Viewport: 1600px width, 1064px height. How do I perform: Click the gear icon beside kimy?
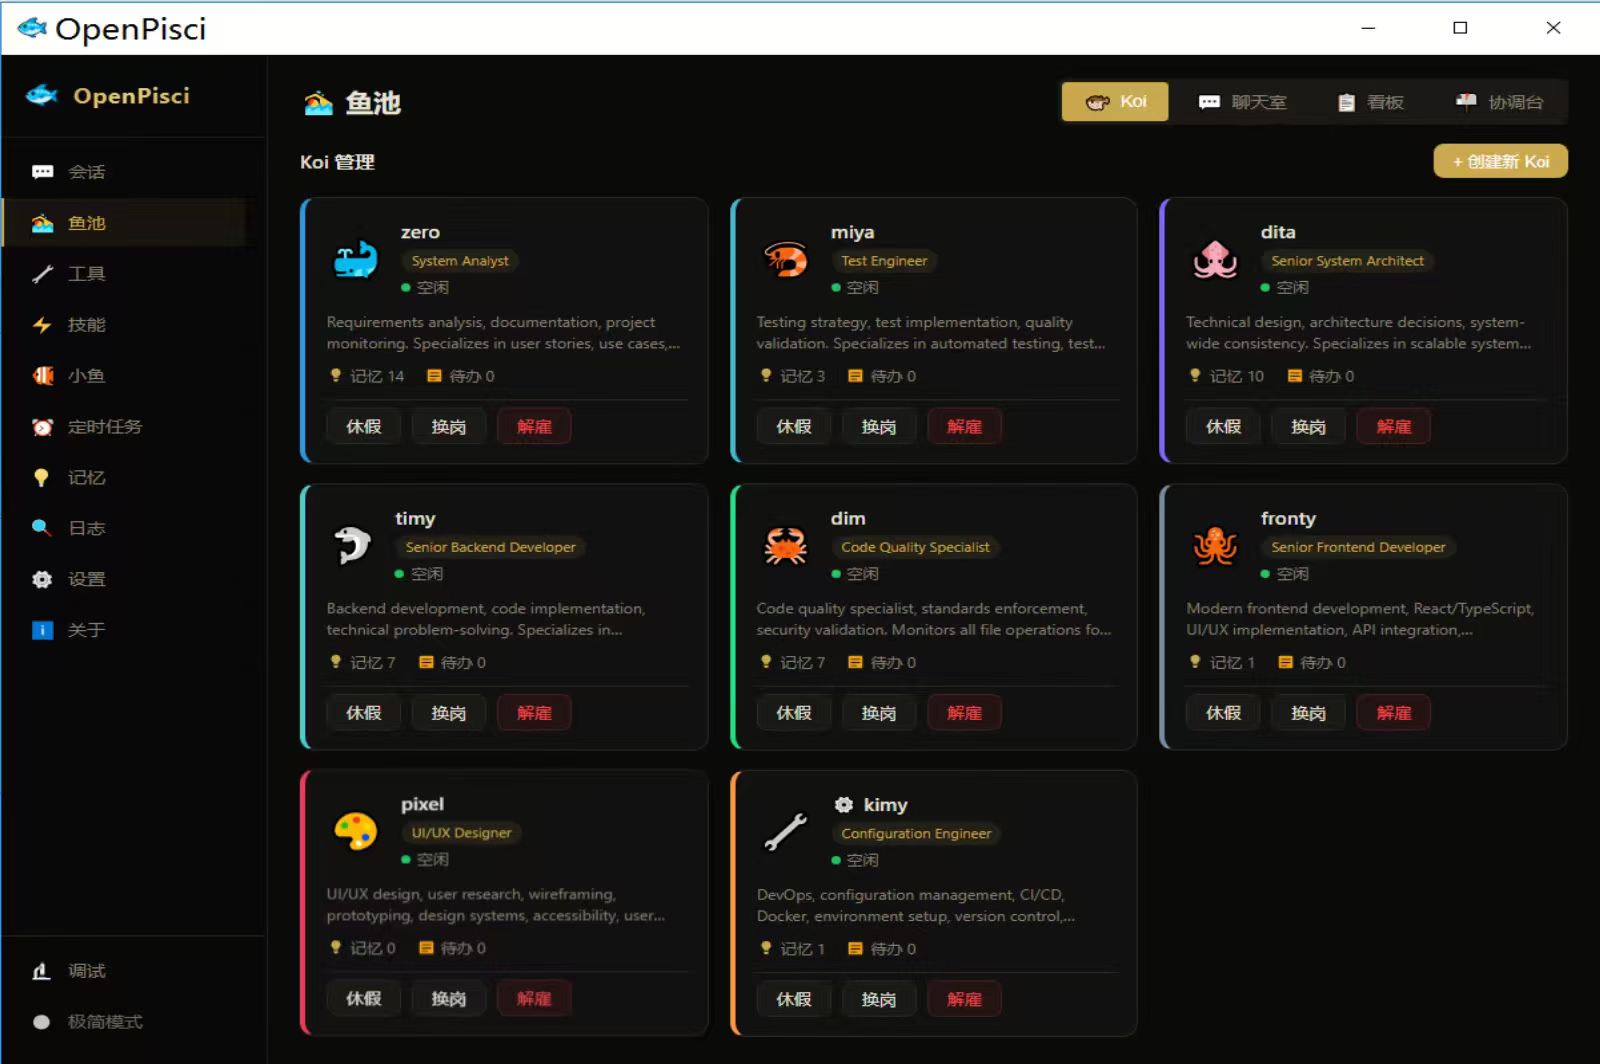(x=844, y=805)
